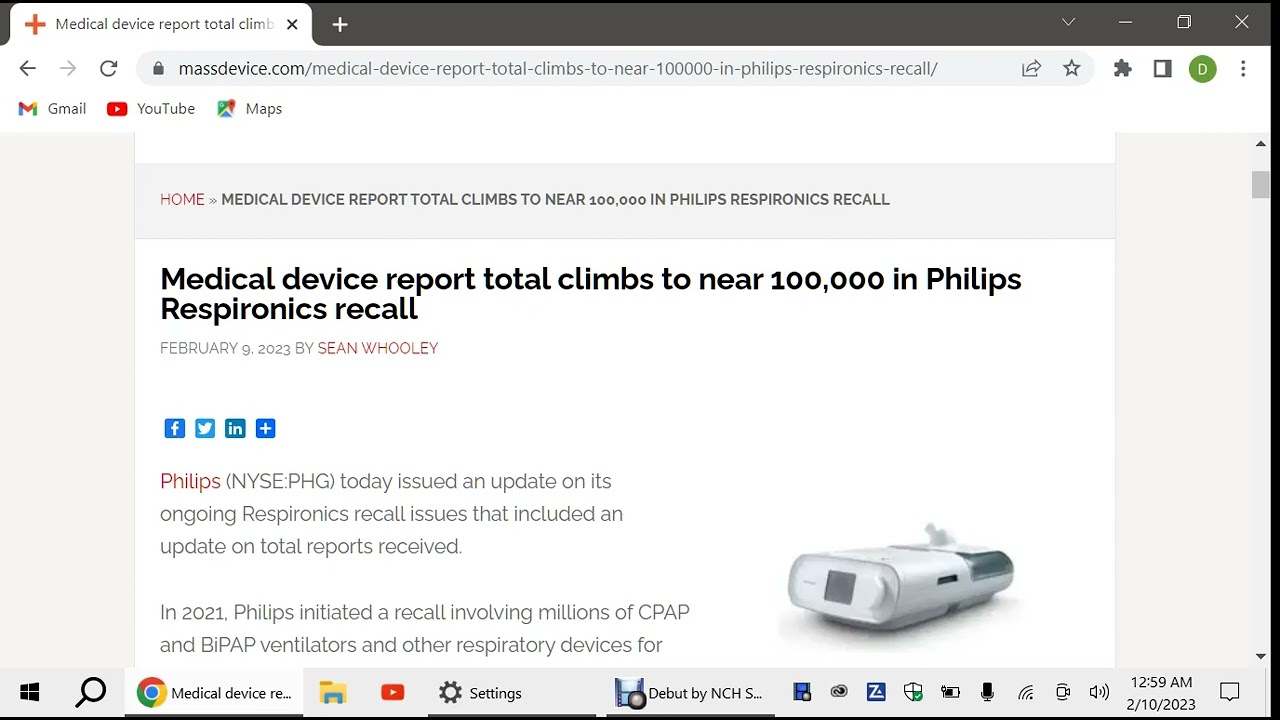Share the article on Facebook
Image resolution: width=1280 pixels, height=720 pixels.
(175, 428)
